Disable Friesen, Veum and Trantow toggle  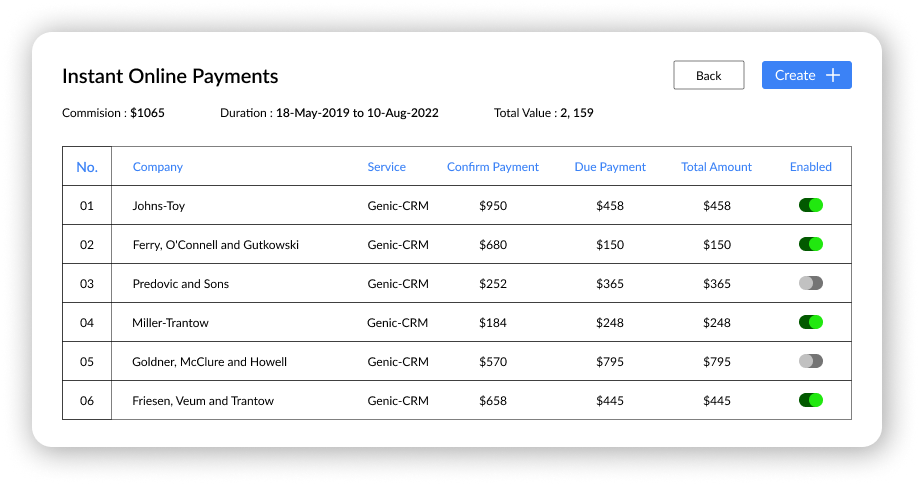pos(810,400)
